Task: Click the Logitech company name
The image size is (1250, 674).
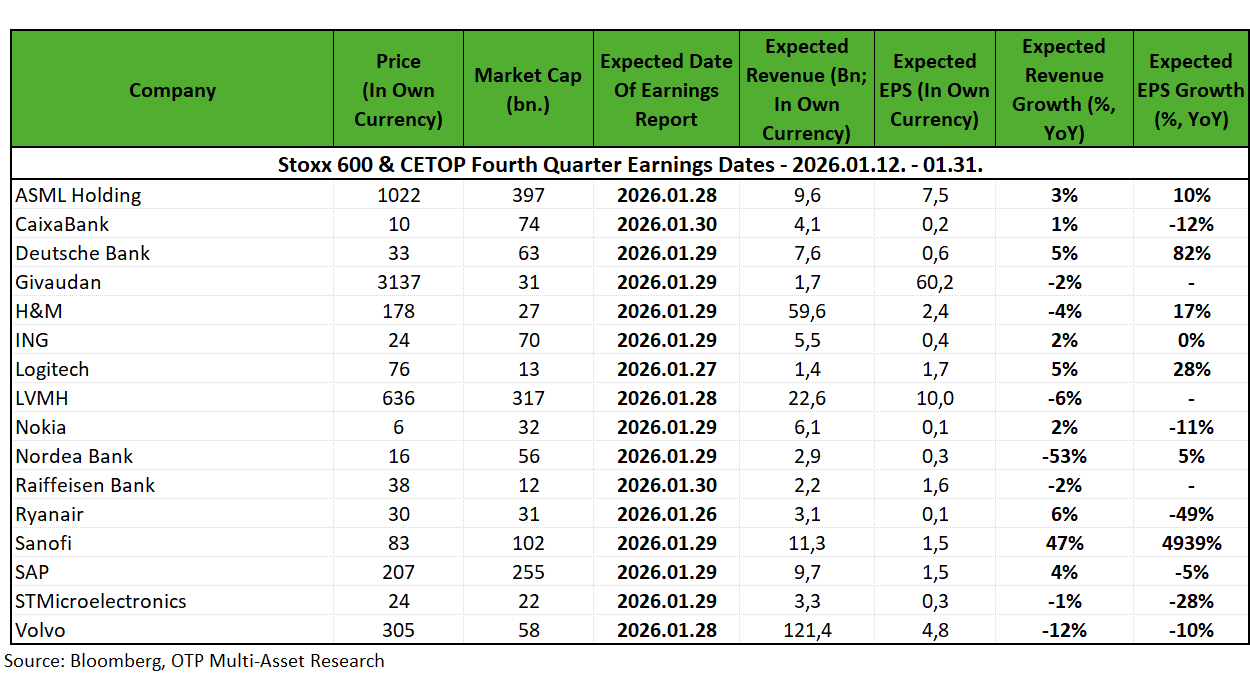Action: [52, 369]
